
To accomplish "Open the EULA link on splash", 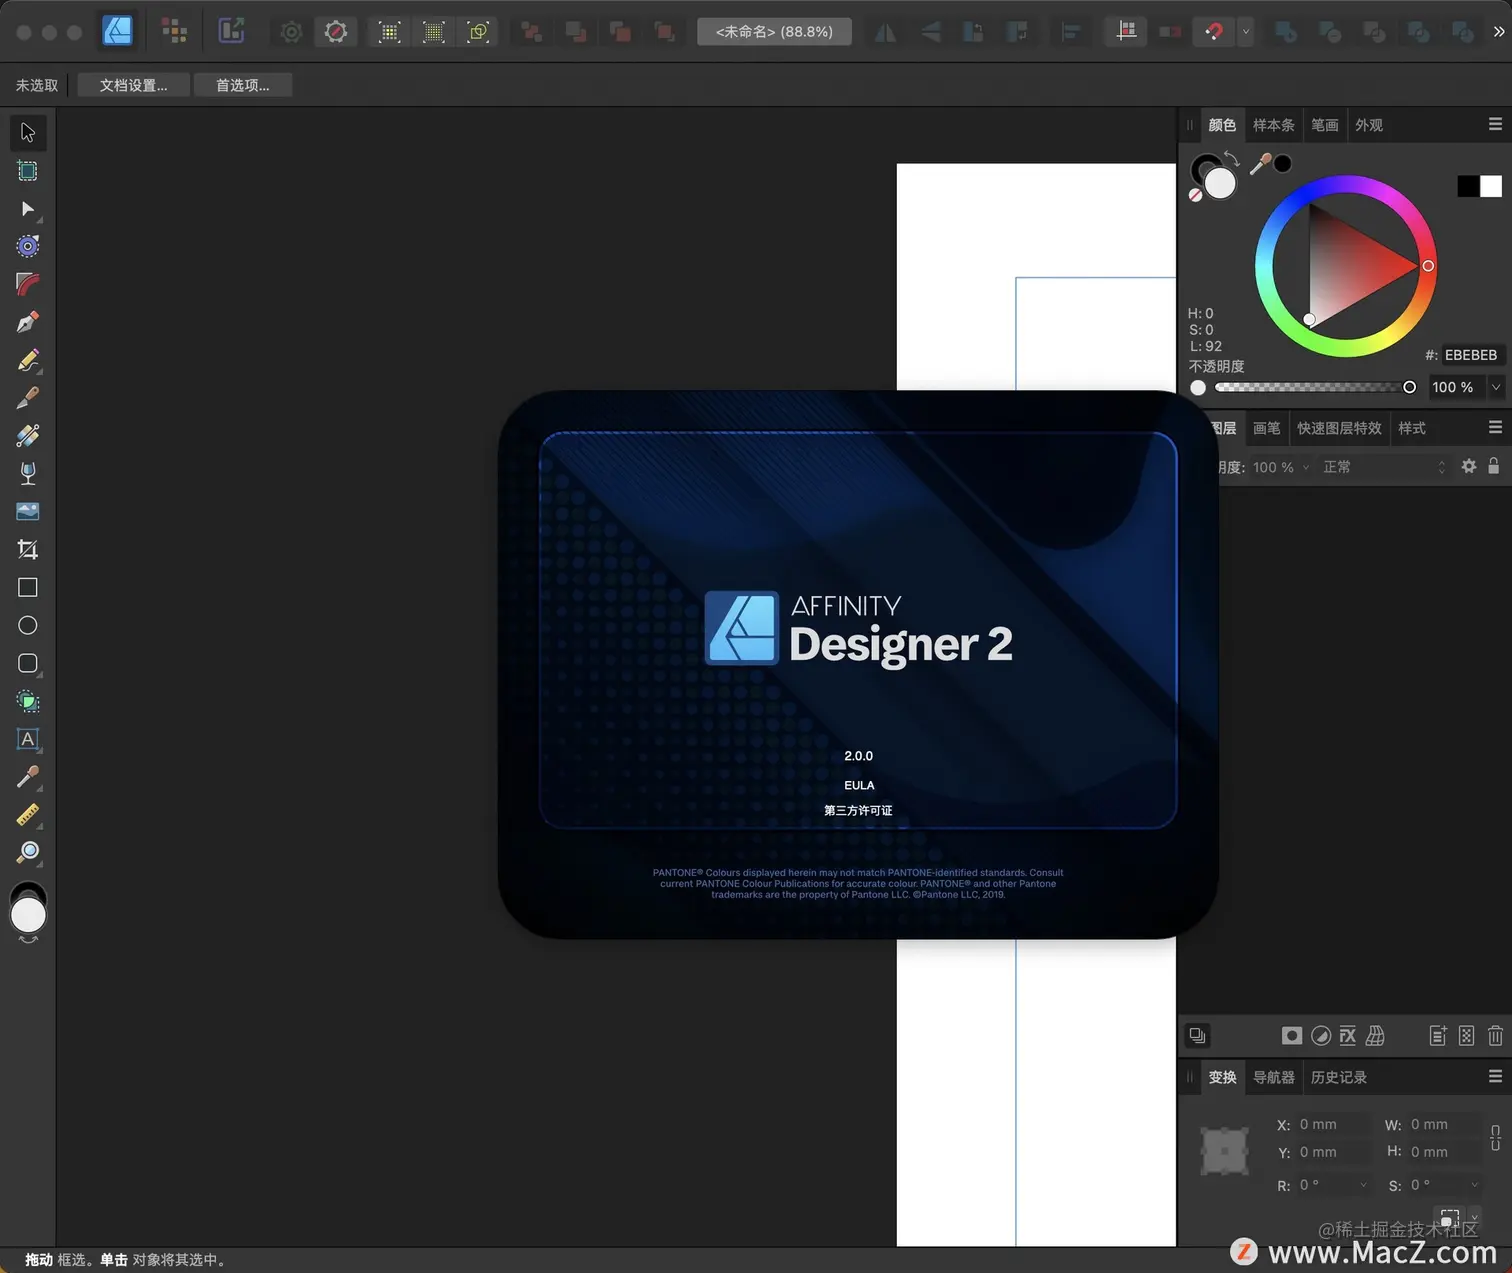I will [859, 785].
